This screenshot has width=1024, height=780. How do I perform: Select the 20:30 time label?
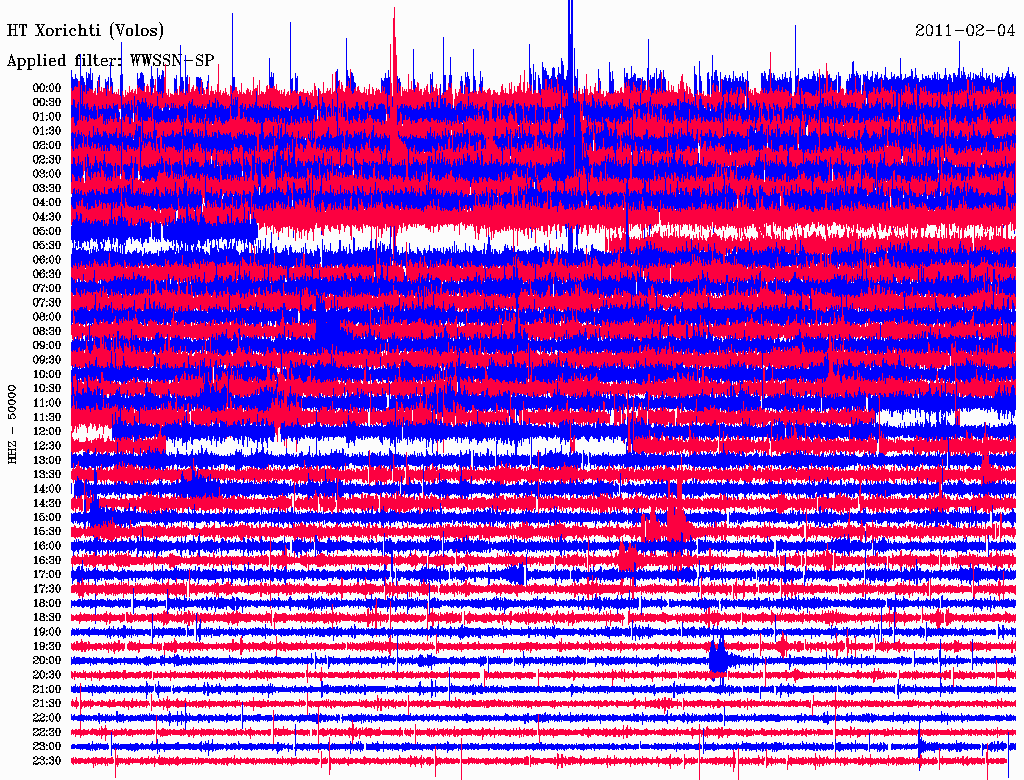pos(47,675)
